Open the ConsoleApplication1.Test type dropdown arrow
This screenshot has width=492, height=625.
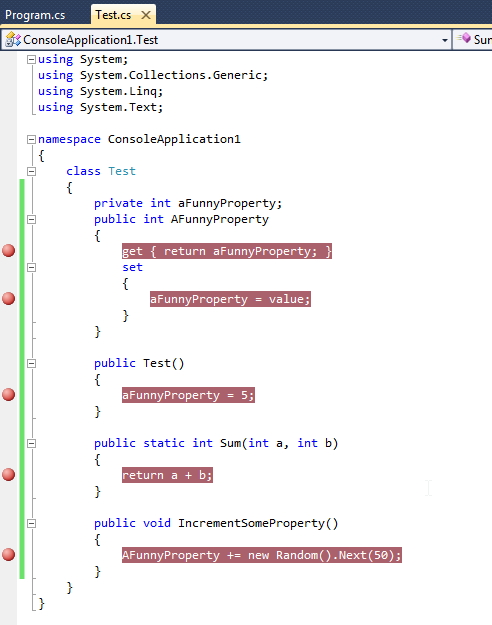(x=445, y=40)
